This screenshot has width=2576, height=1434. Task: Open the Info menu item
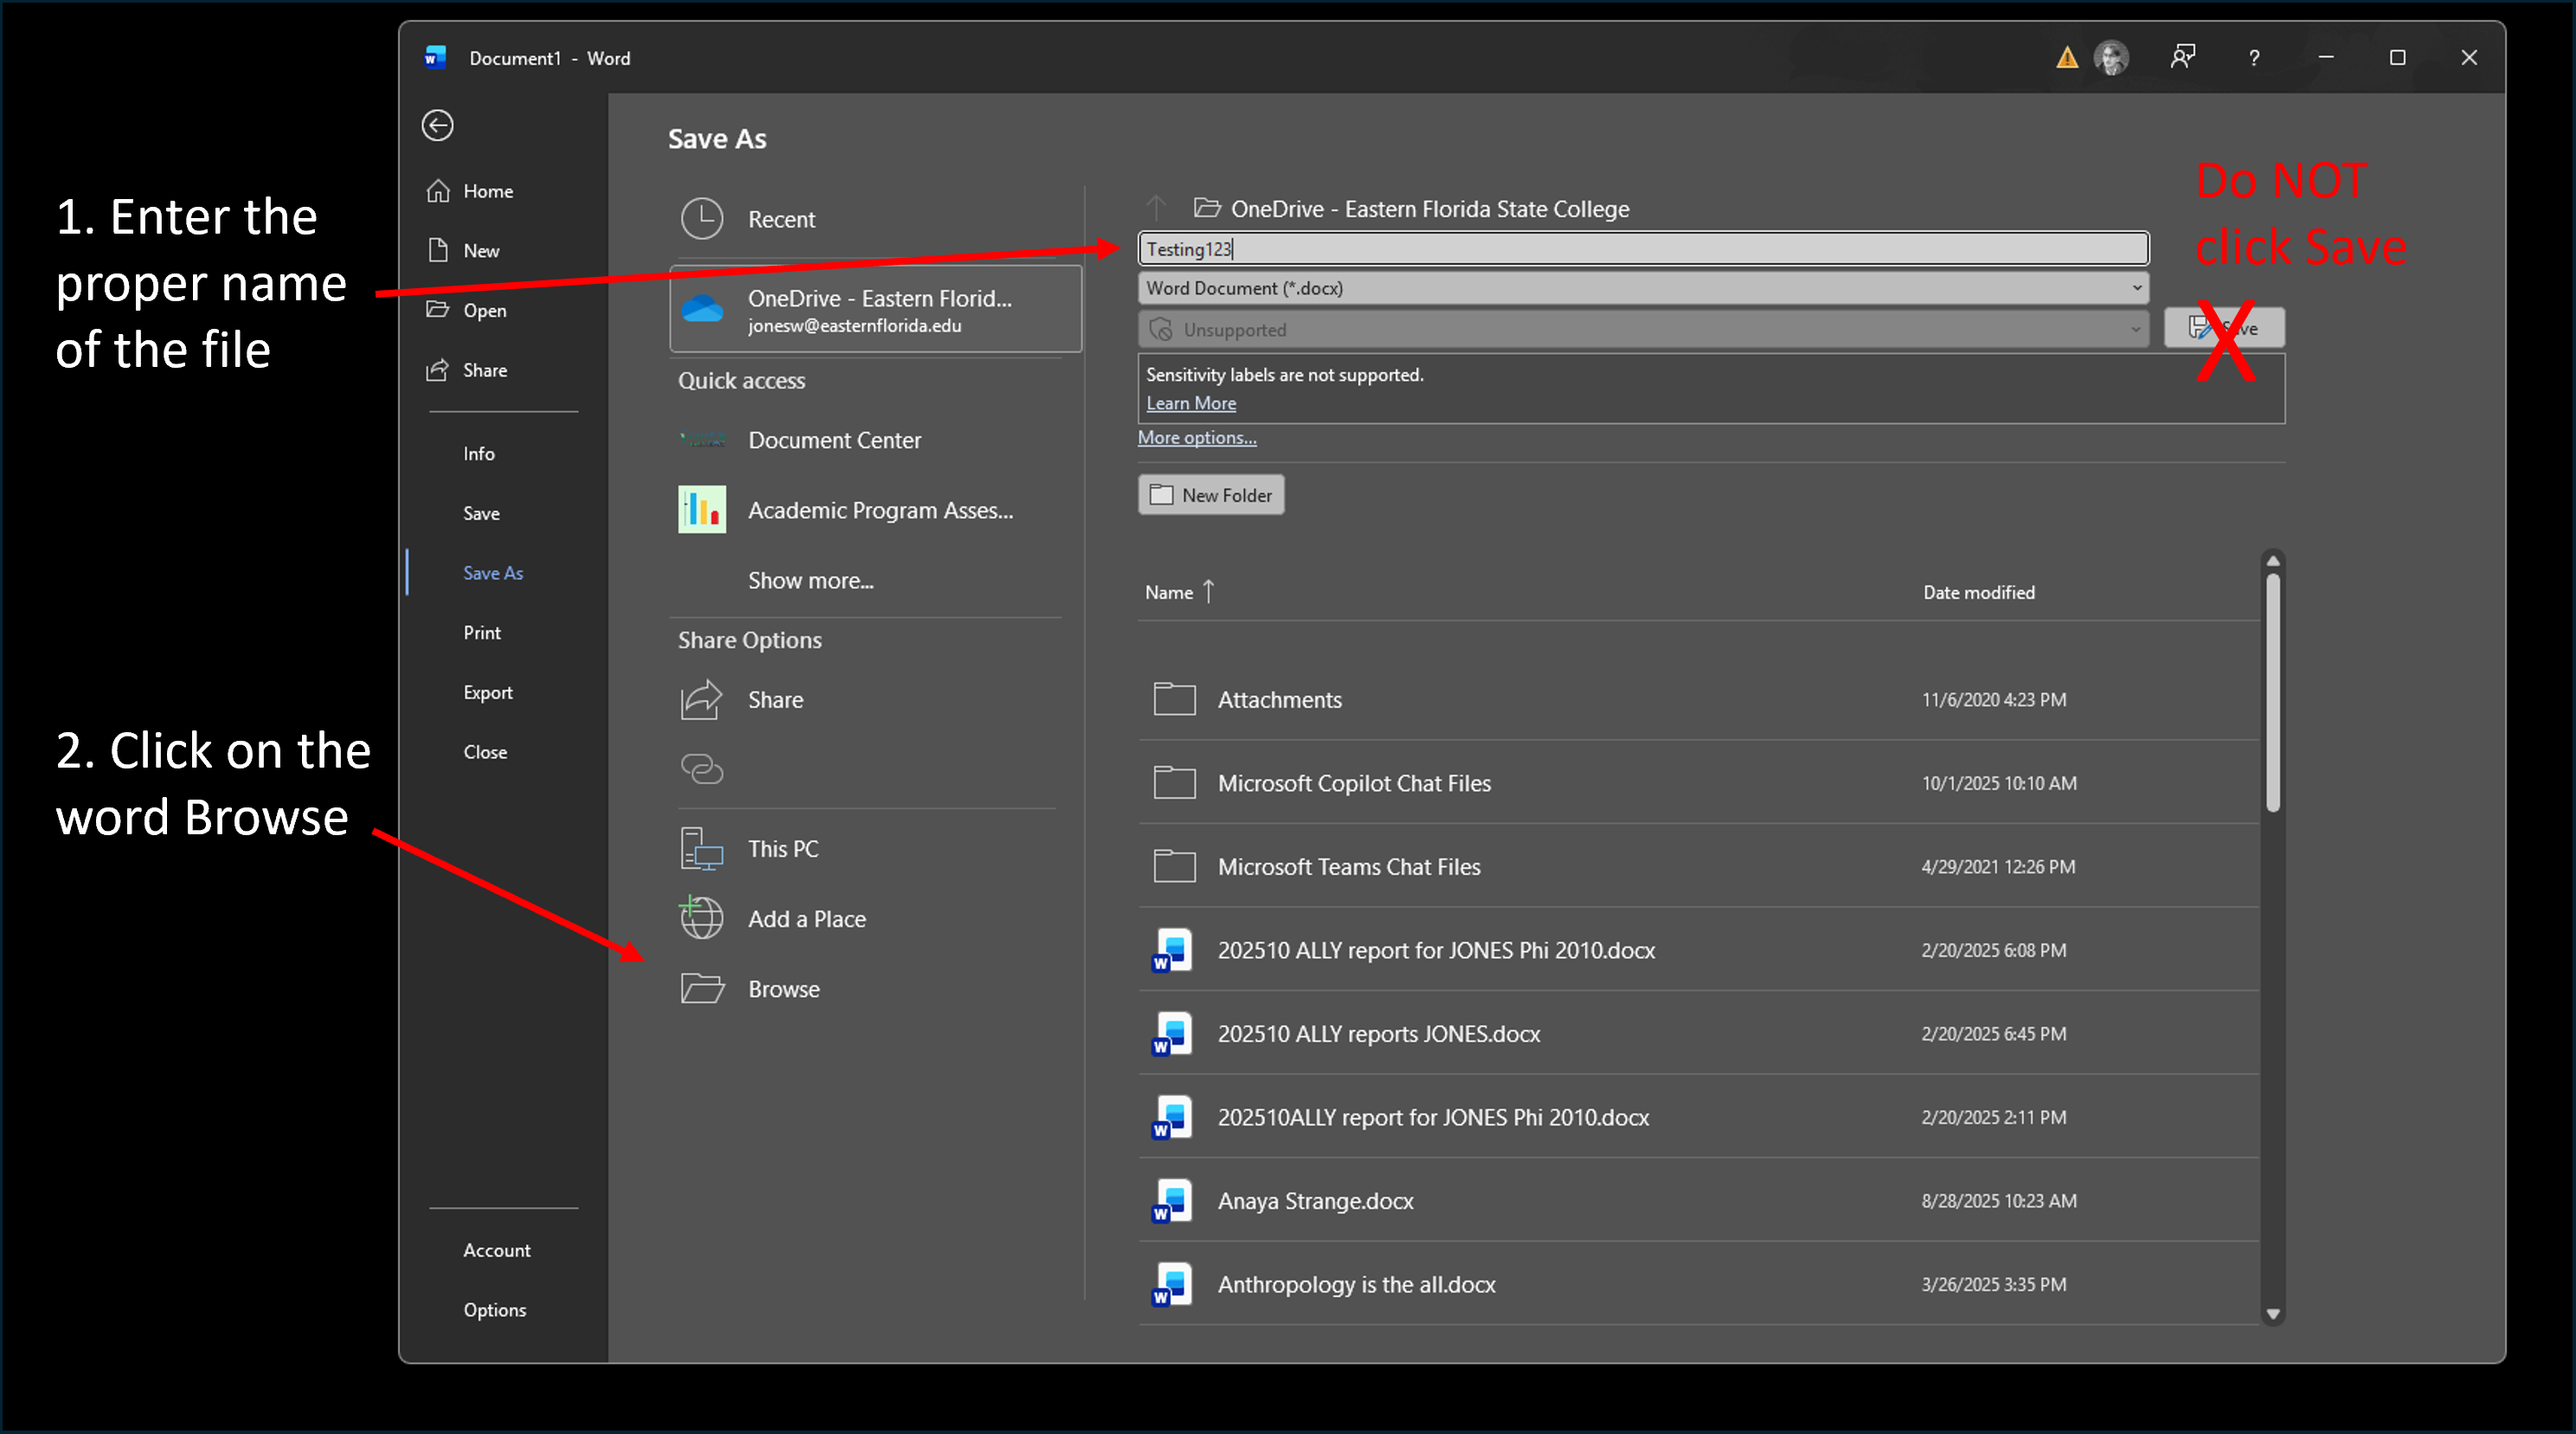coord(479,453)
